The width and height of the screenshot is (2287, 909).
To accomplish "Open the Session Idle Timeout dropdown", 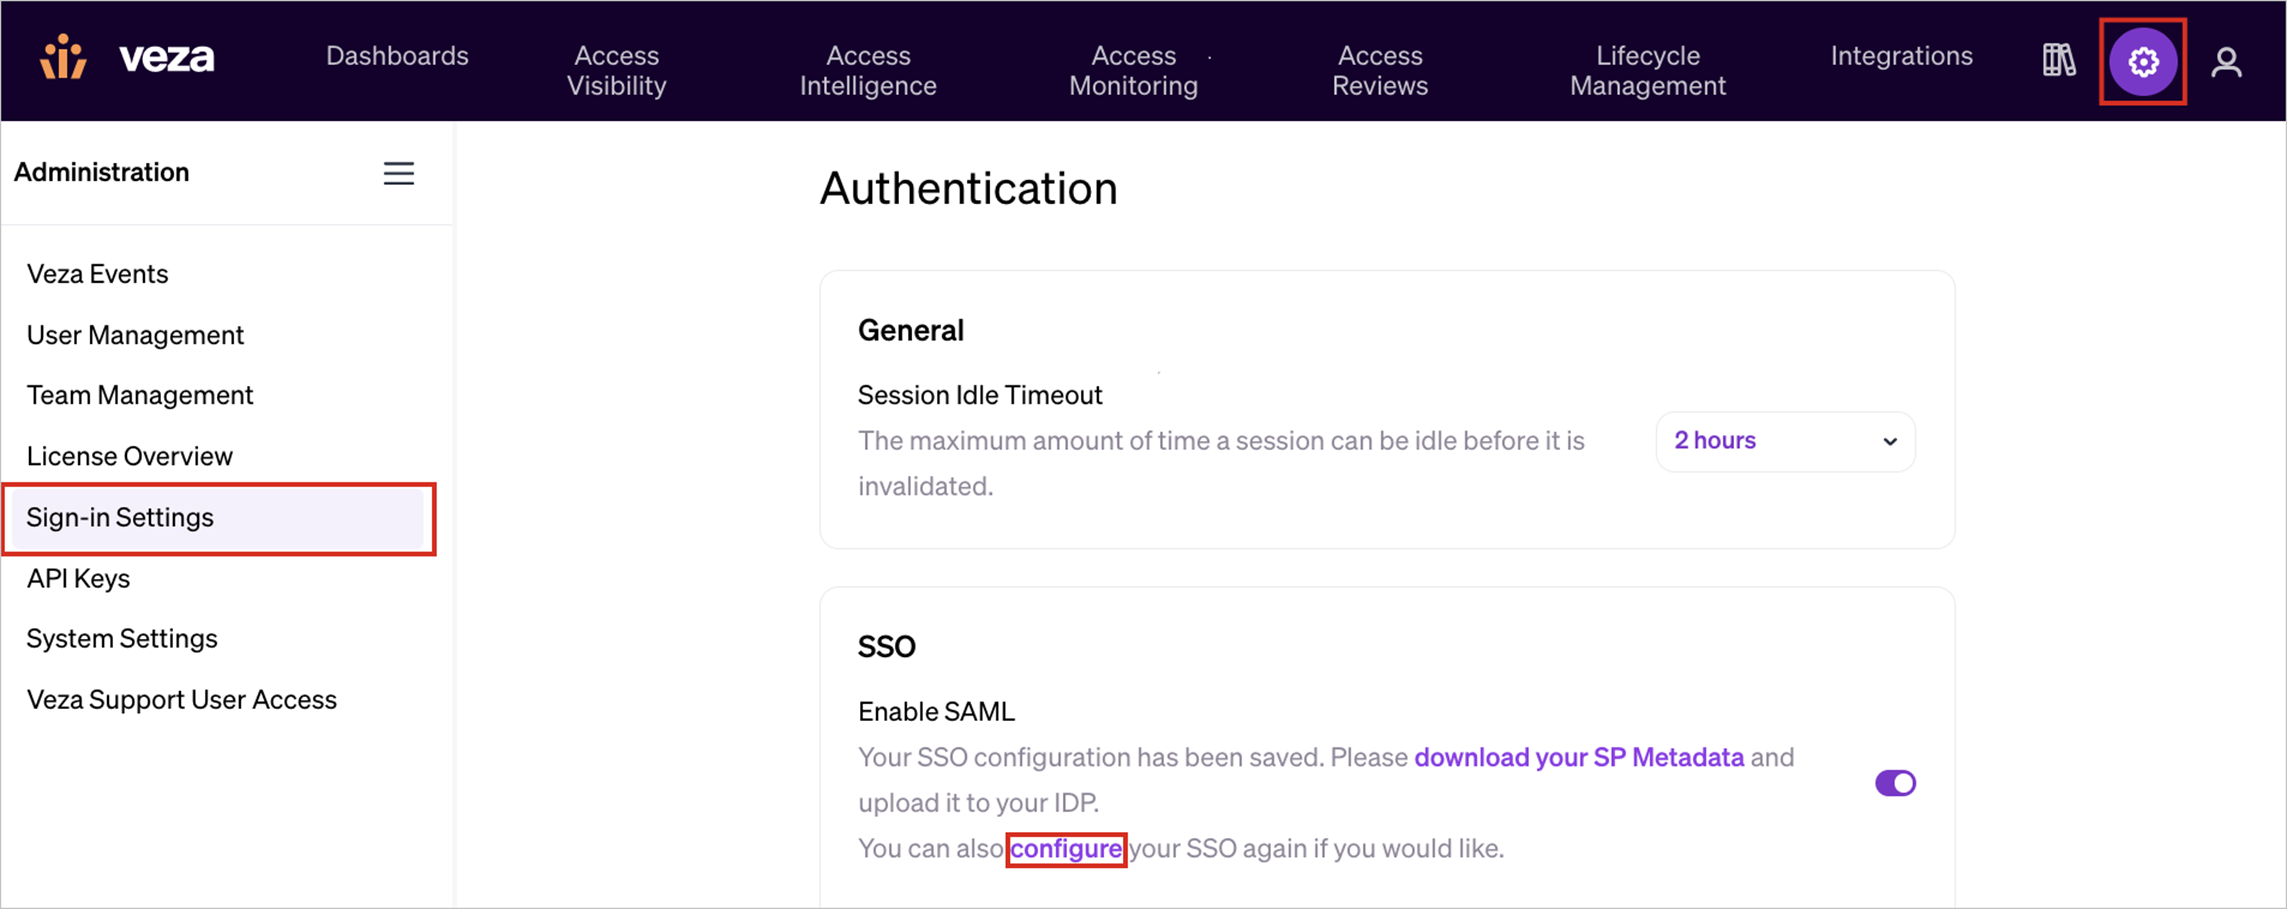I will click(x=1784, y=441).
